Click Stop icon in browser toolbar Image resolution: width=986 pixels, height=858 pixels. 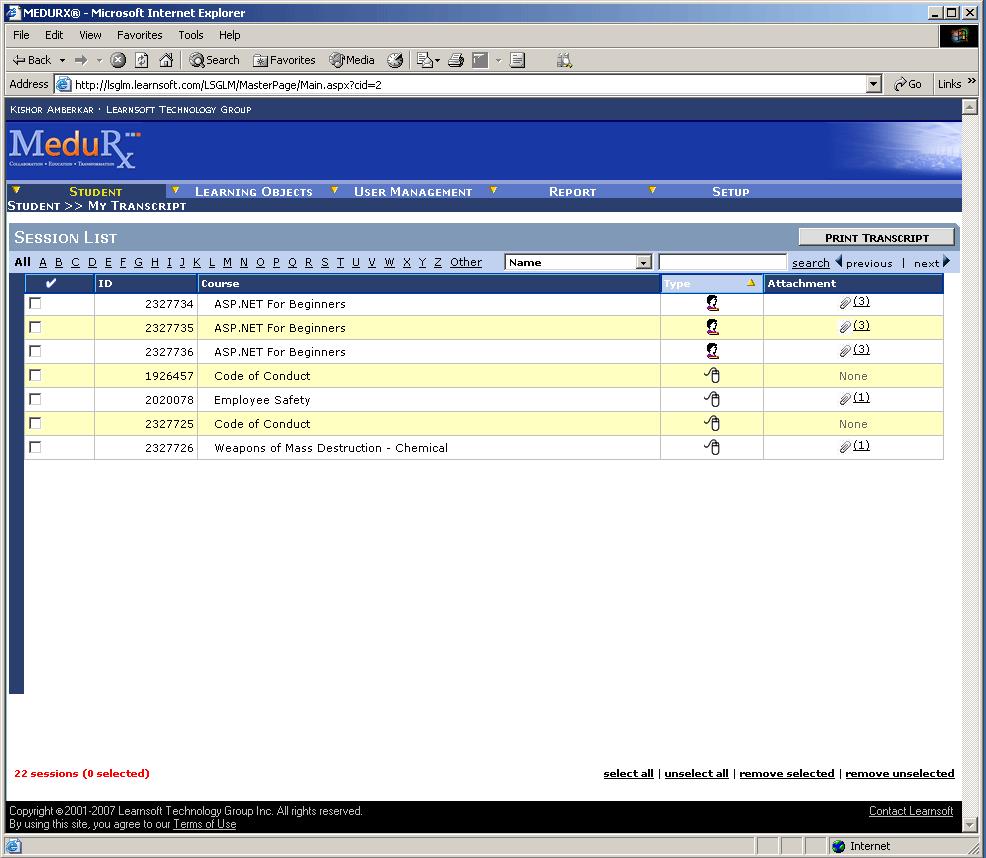[x=118, y=60]
